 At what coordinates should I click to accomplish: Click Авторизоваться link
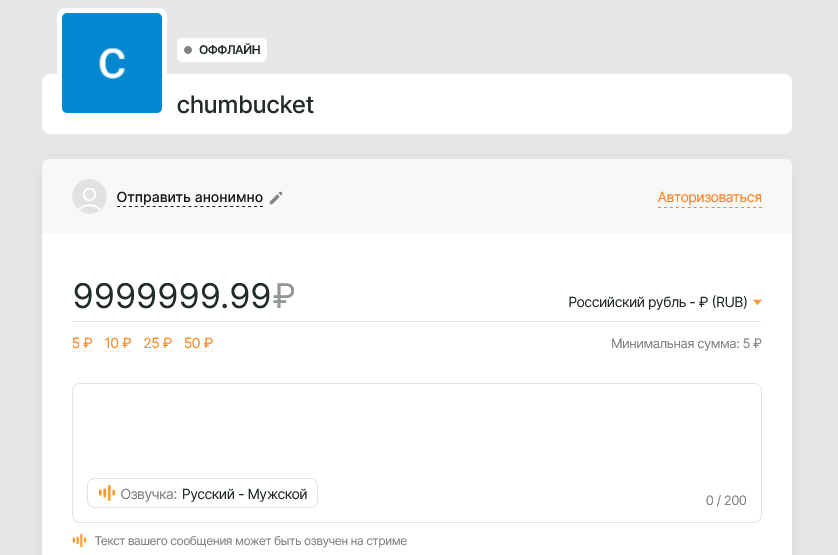[709, 197]
